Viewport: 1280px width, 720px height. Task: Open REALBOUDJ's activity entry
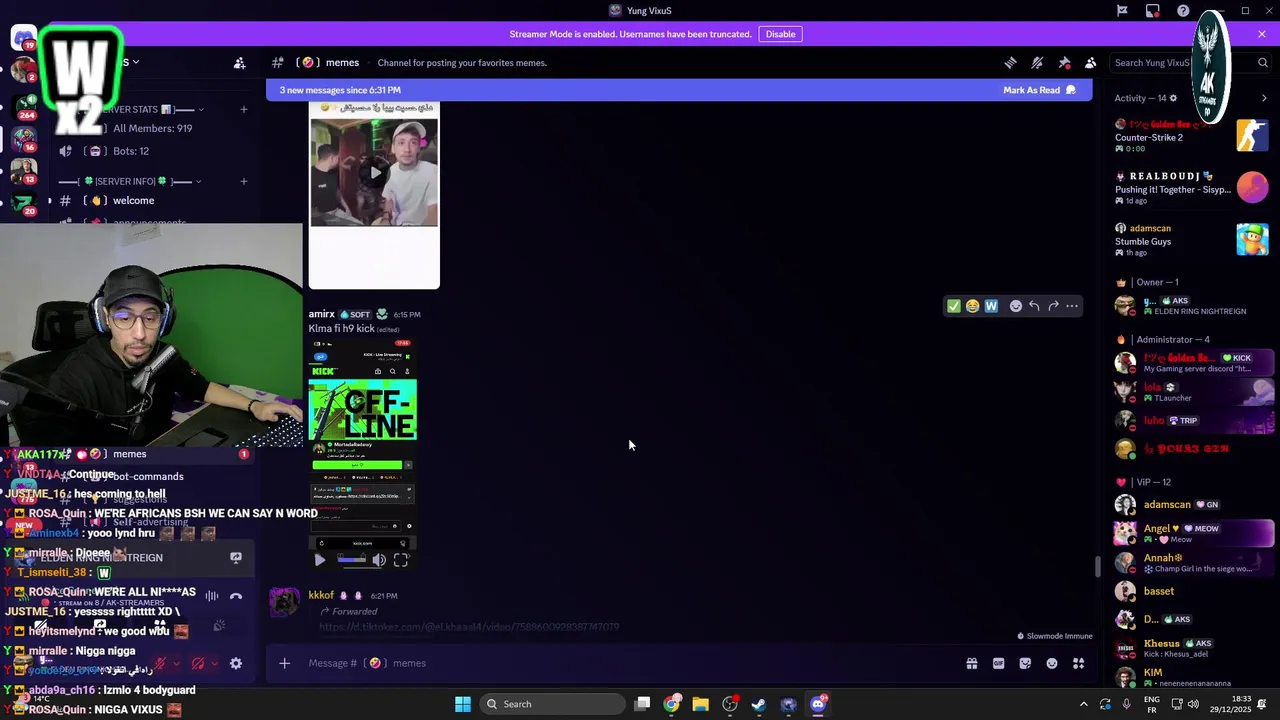click(1192, 188)
